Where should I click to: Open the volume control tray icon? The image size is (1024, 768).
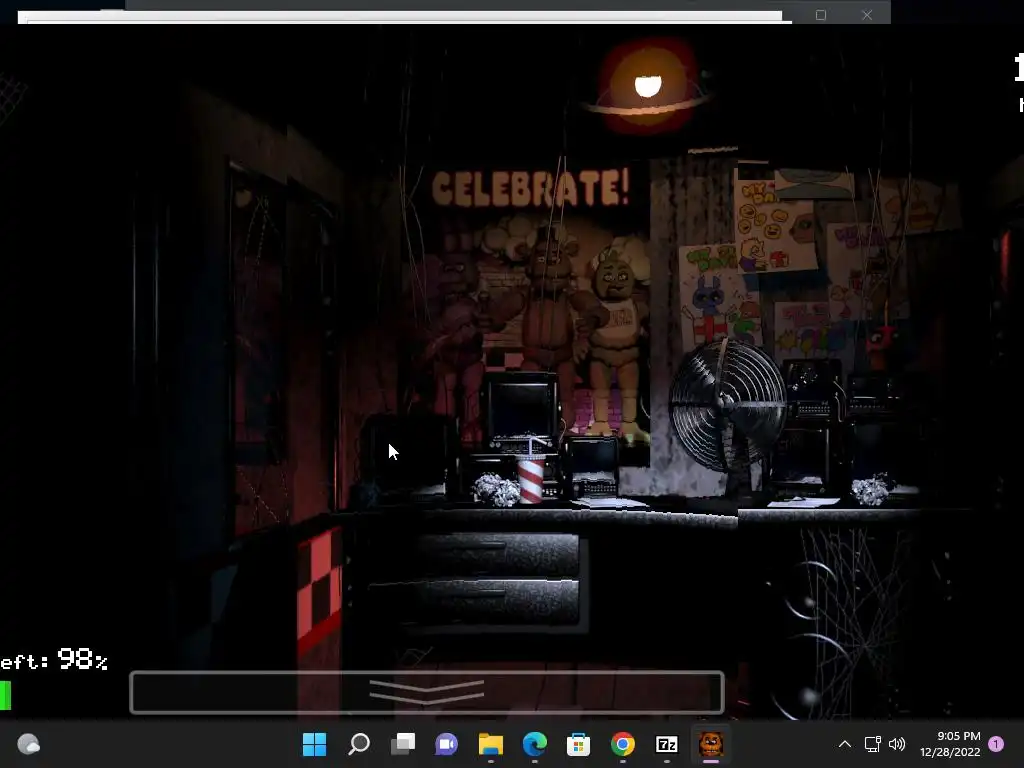897,744
